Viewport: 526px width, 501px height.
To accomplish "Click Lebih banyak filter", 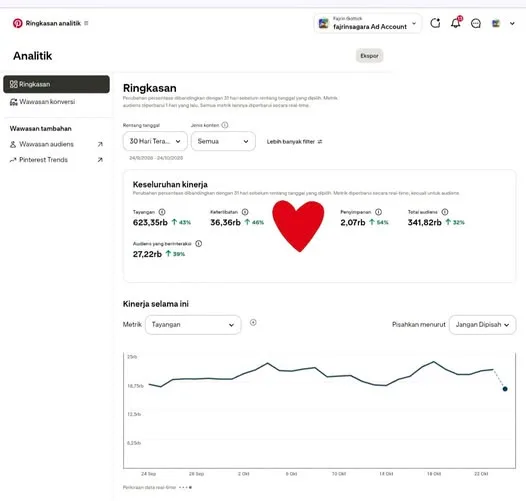I will [294, 142].
